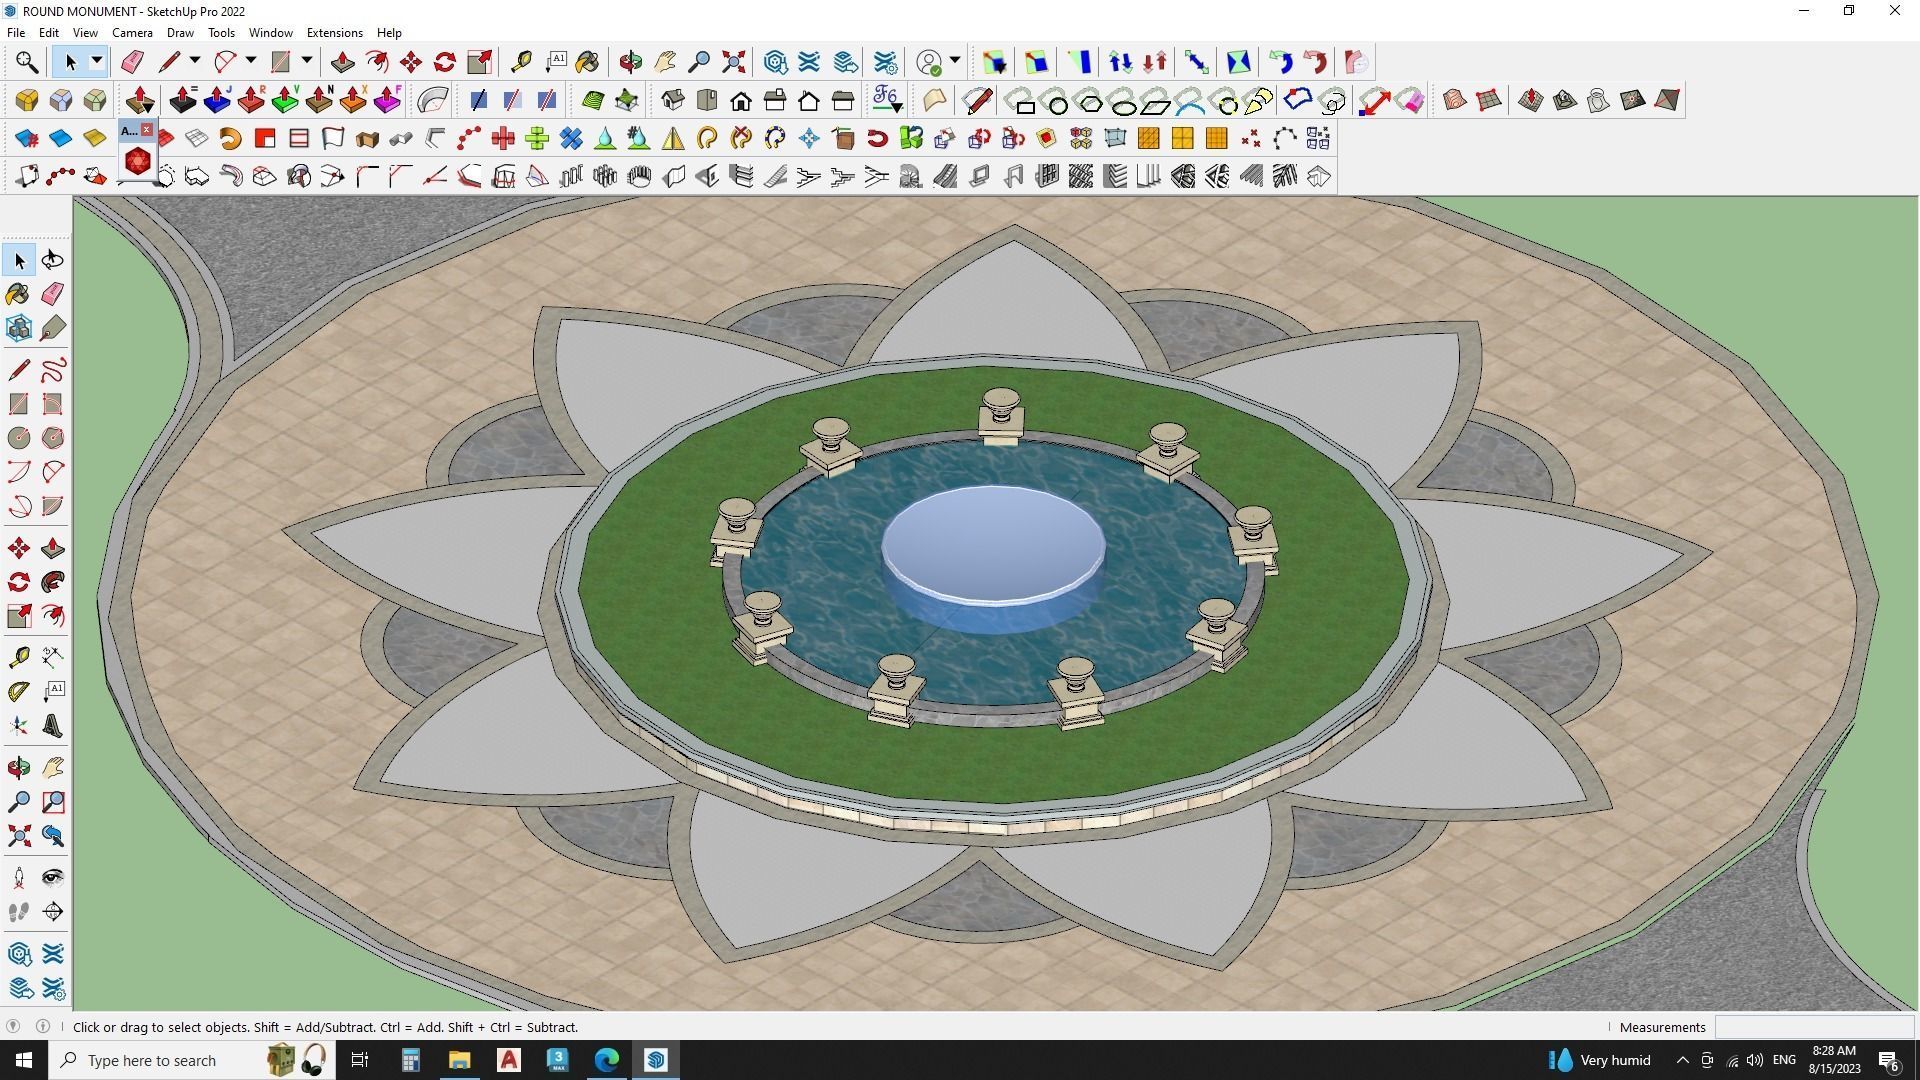Select the Pan hand tool in top toolbar

pos(665,62)
